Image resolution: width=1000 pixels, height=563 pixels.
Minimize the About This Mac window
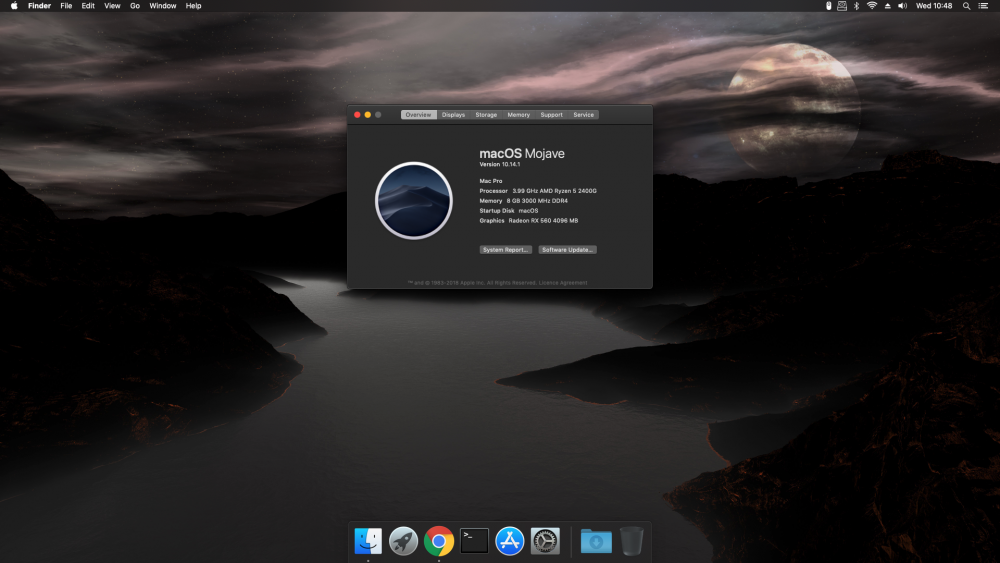pyautogui.click(x=367, y=115)
